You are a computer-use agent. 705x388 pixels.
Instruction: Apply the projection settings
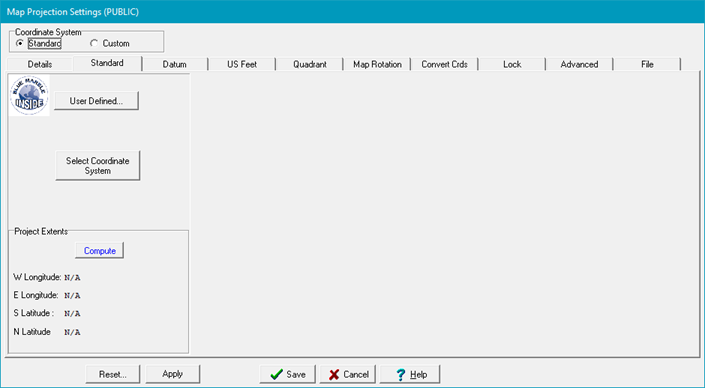pyautogui.click(x=173, y=374)
